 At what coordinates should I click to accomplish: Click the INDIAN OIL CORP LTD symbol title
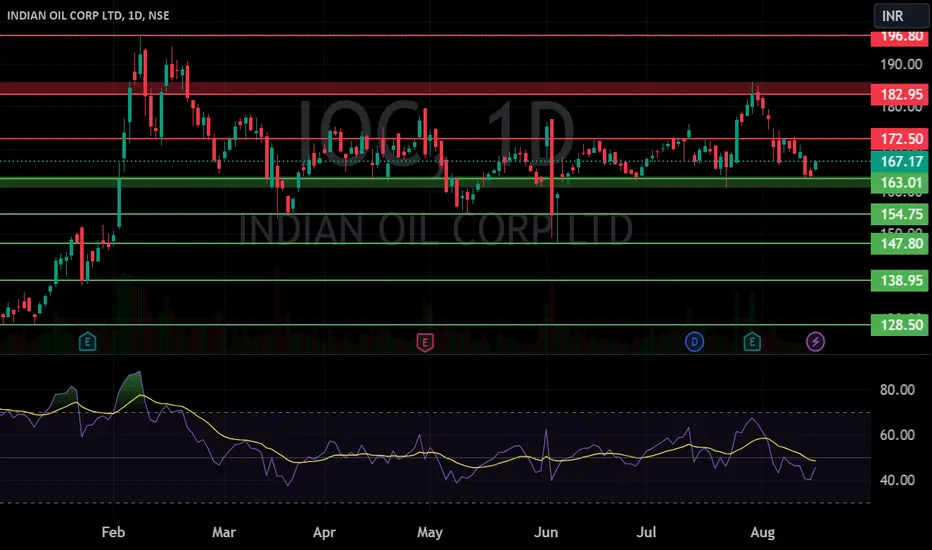87,15
